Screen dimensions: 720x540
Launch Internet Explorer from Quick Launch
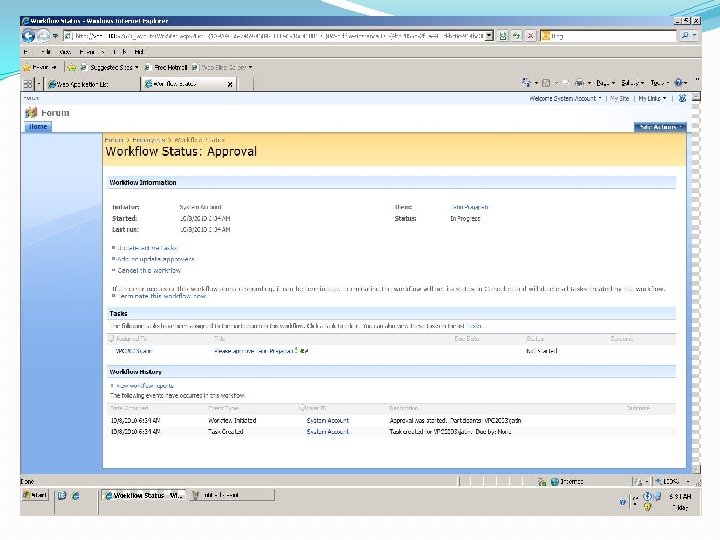click(76, 495)
